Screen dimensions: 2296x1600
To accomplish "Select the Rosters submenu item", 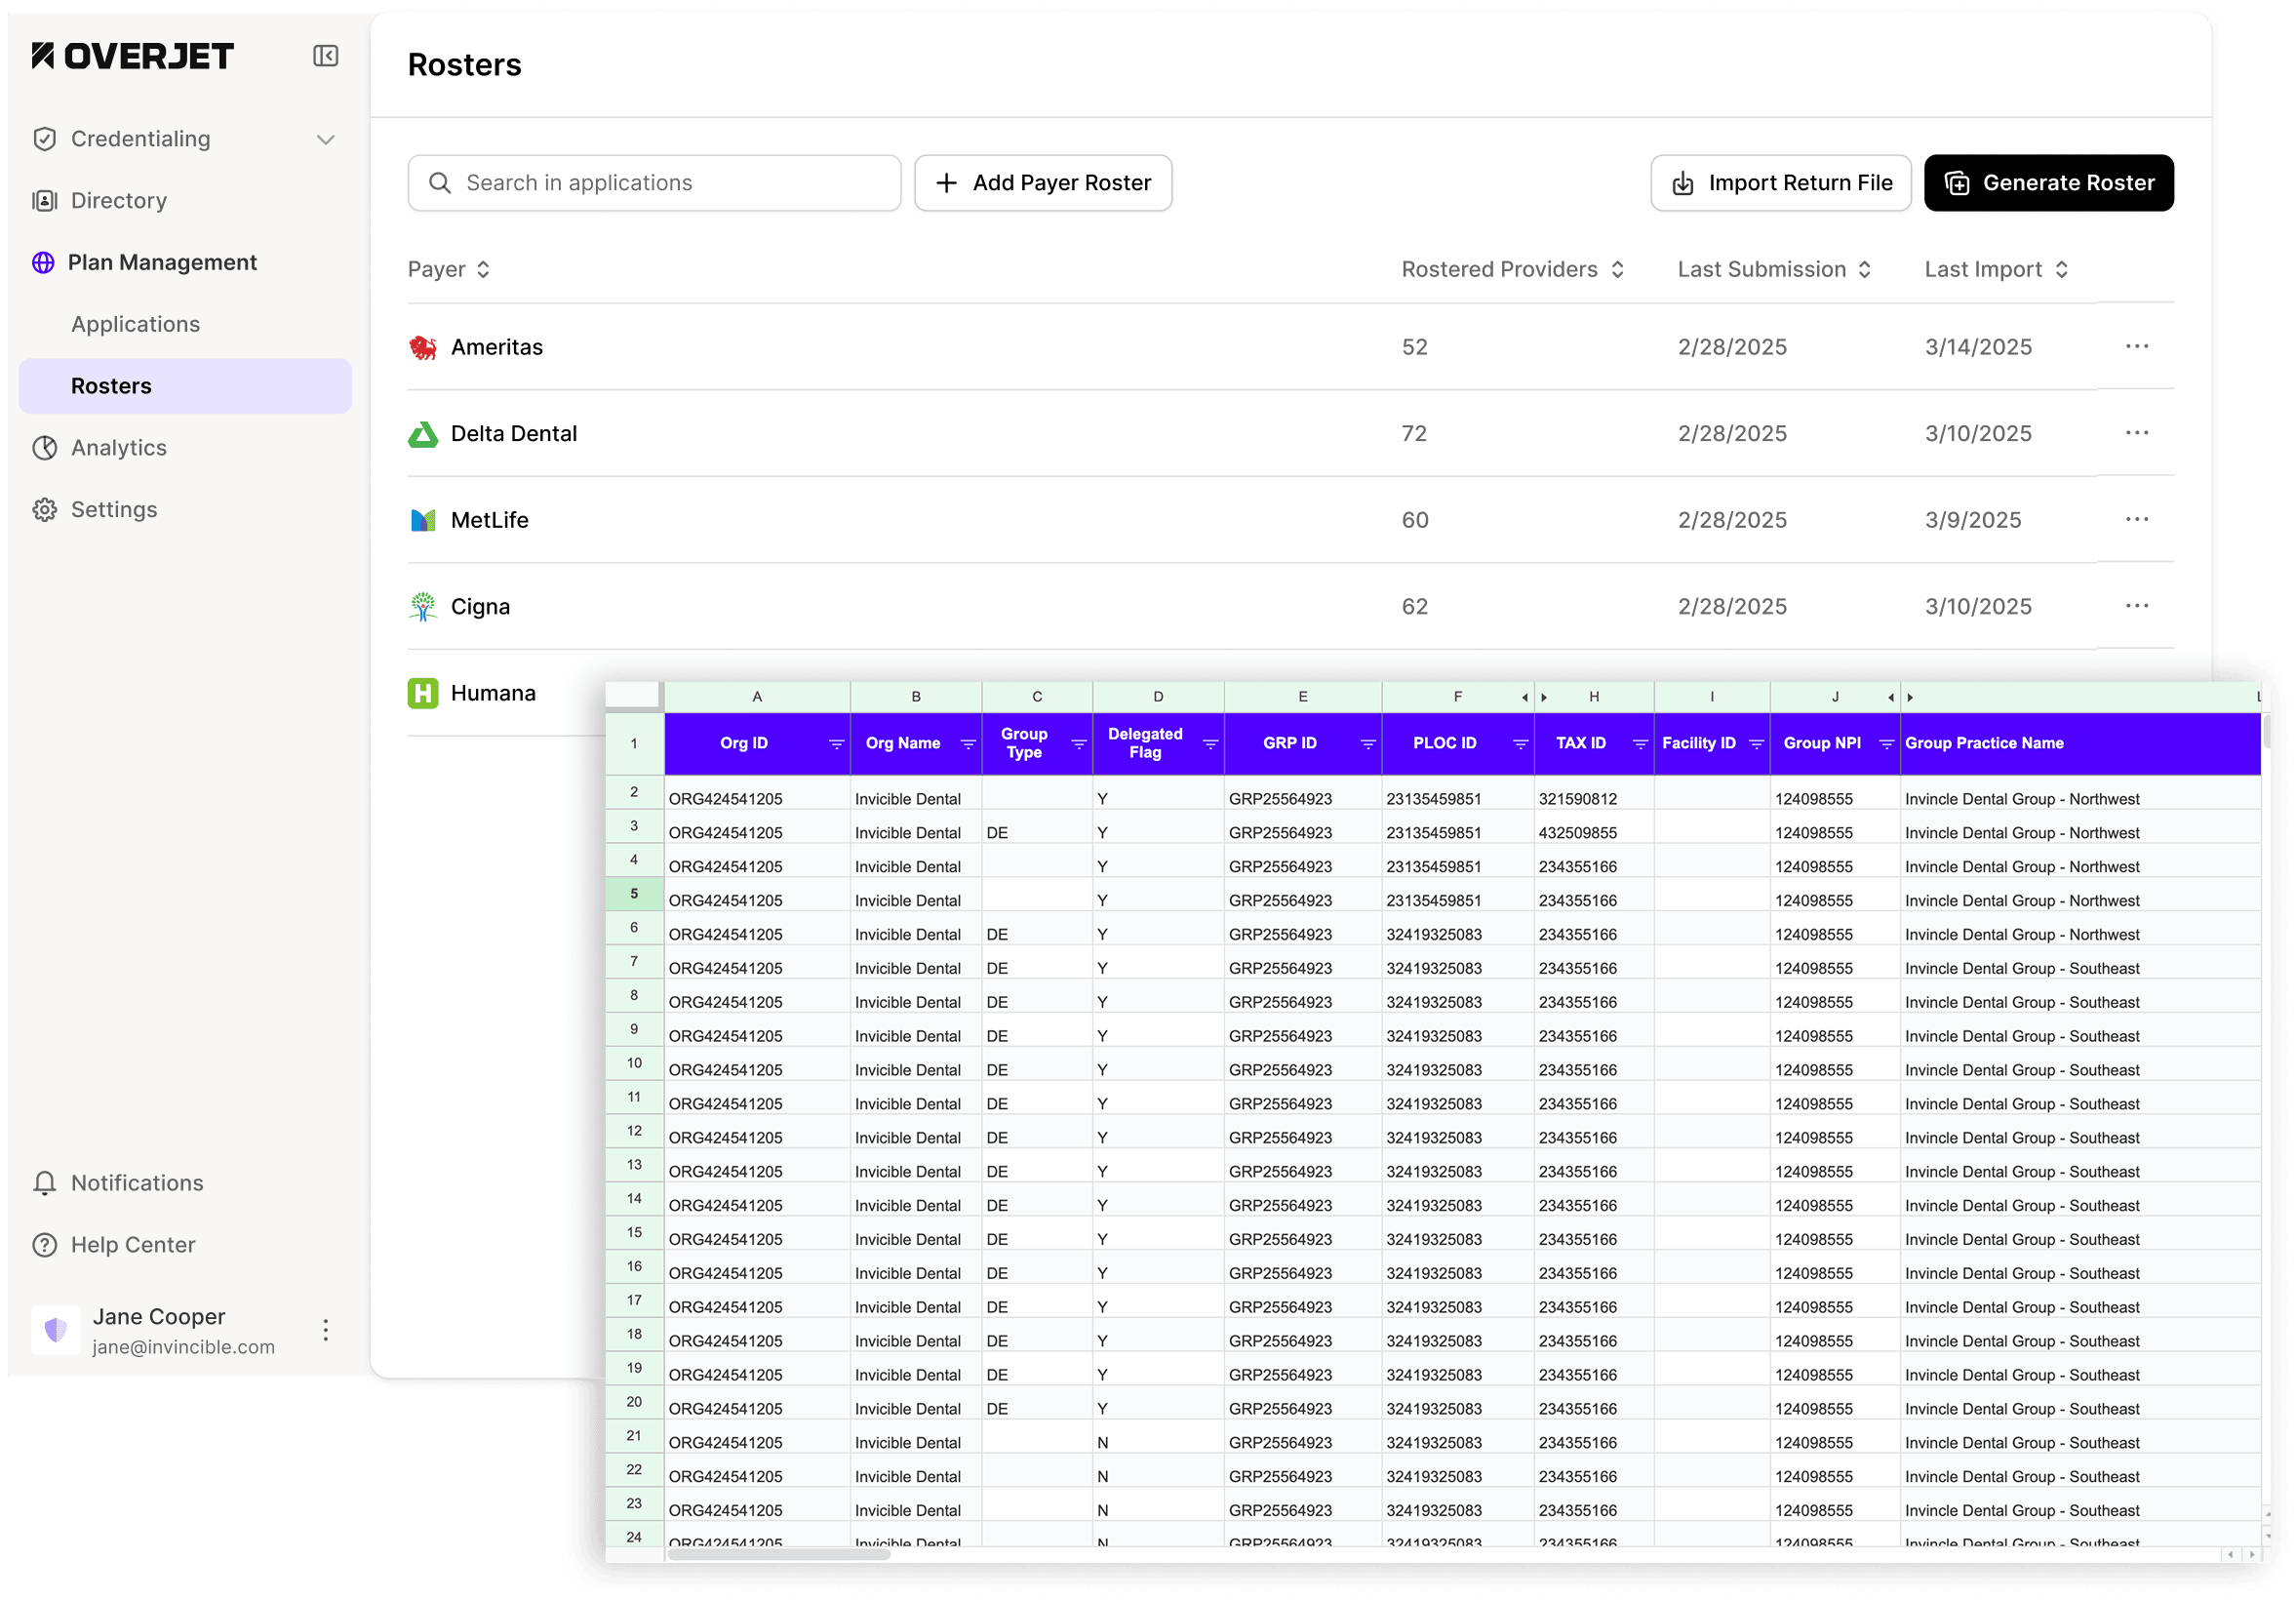I will point(111,386).
